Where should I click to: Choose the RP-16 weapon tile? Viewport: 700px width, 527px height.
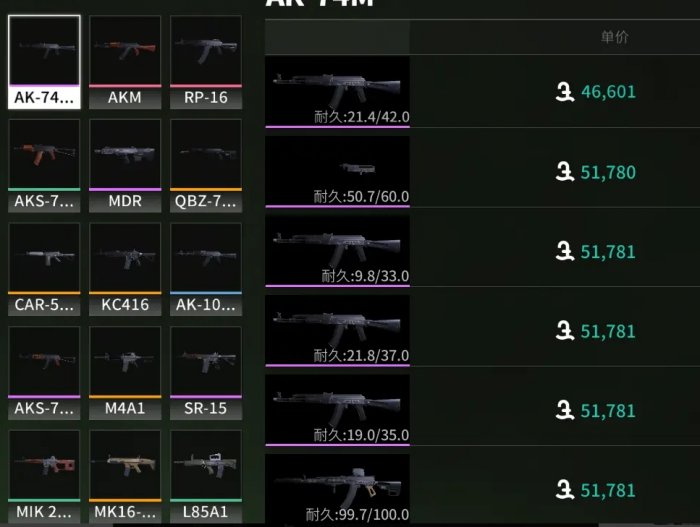coord(206,62)
